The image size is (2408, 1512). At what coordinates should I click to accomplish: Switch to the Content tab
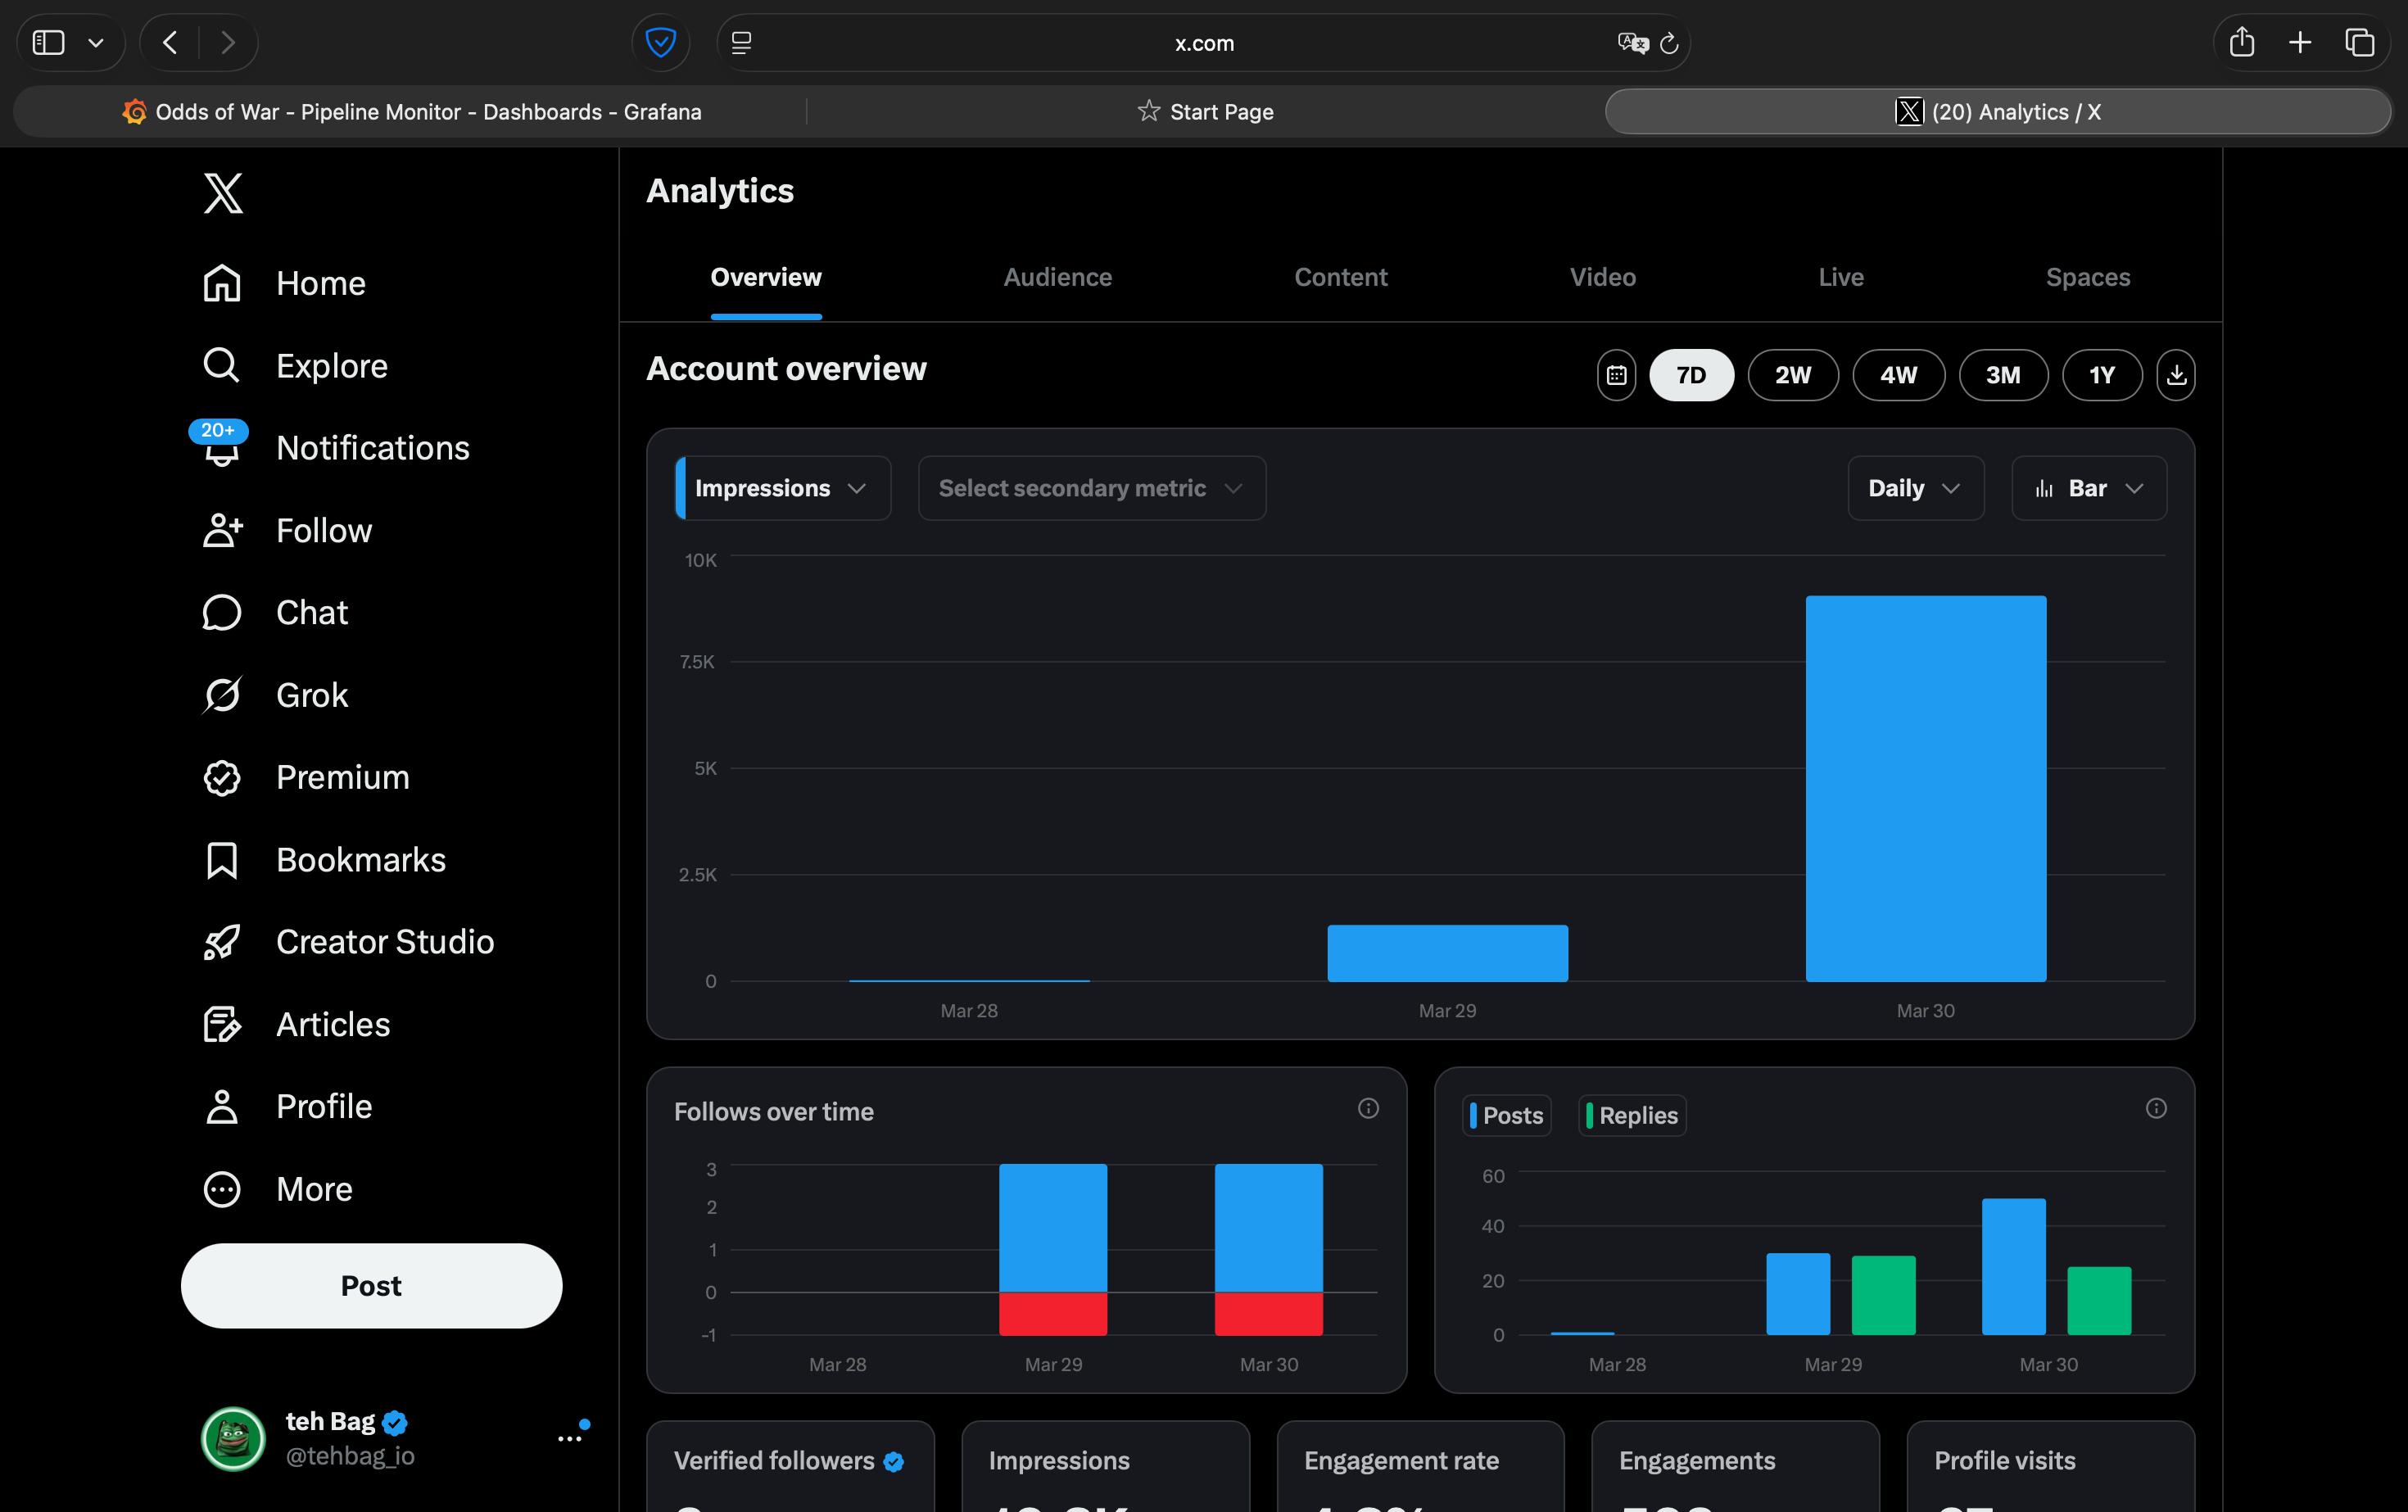pyautogui.click(x=1341, y=277)
